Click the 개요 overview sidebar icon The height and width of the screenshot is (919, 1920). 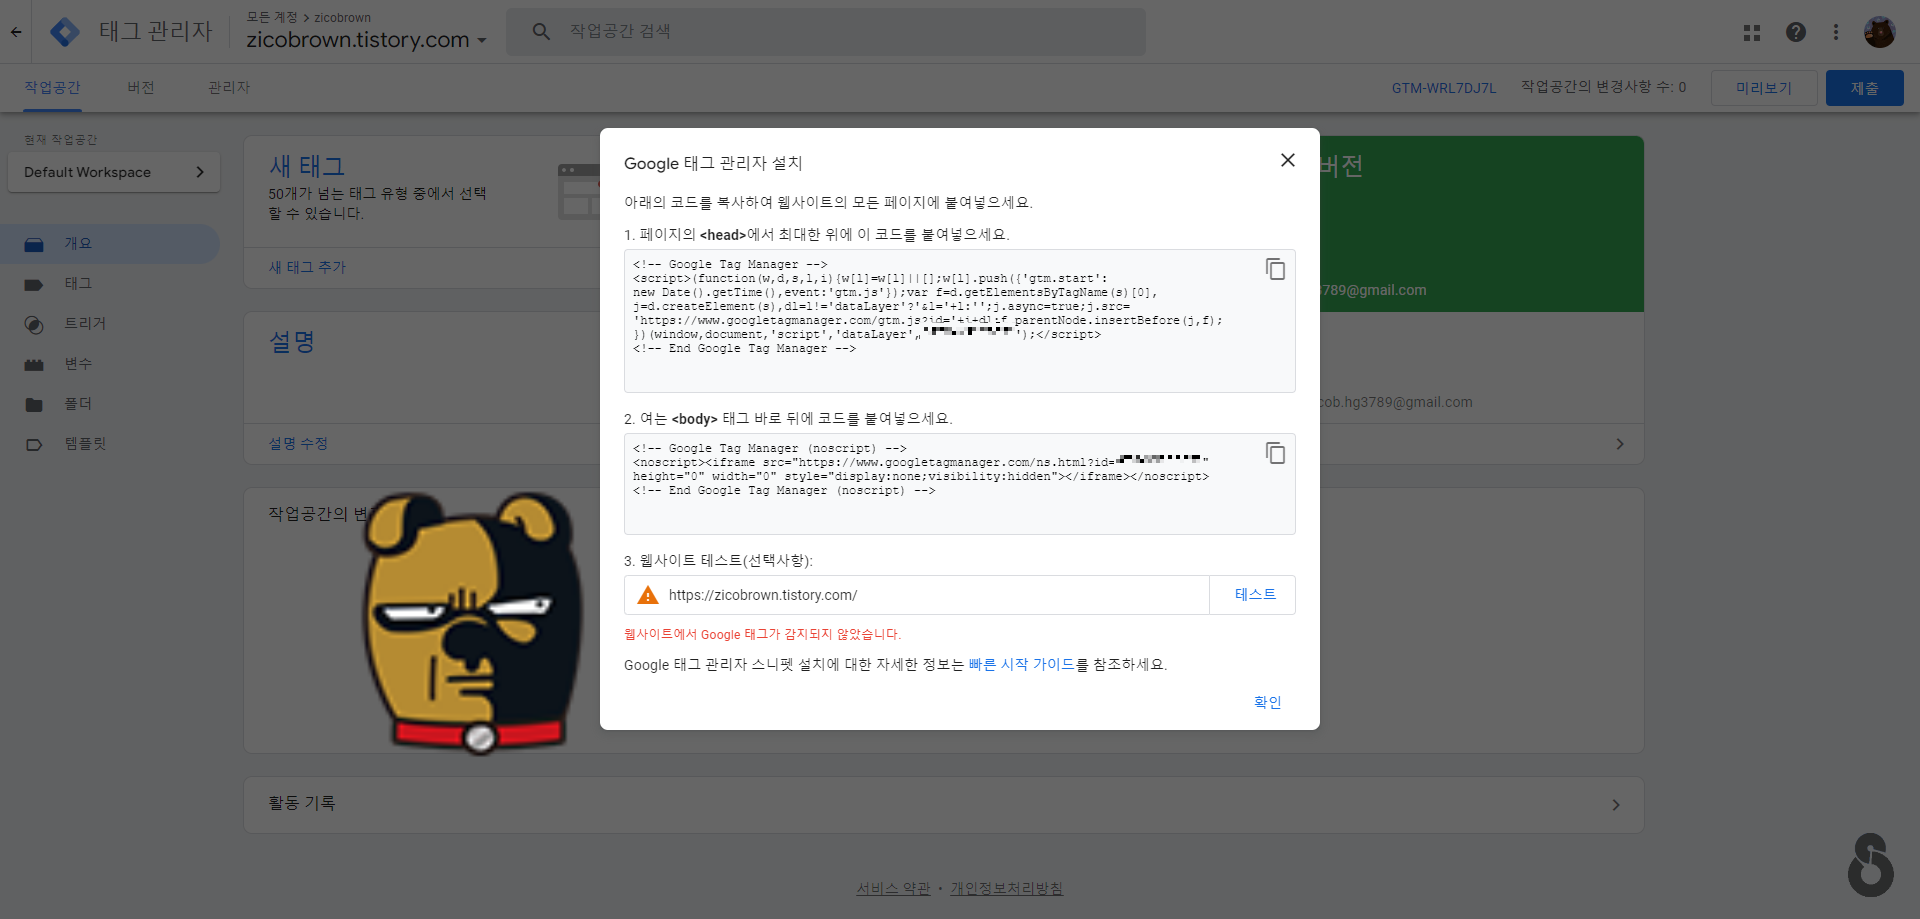click(x=34, y=244)
